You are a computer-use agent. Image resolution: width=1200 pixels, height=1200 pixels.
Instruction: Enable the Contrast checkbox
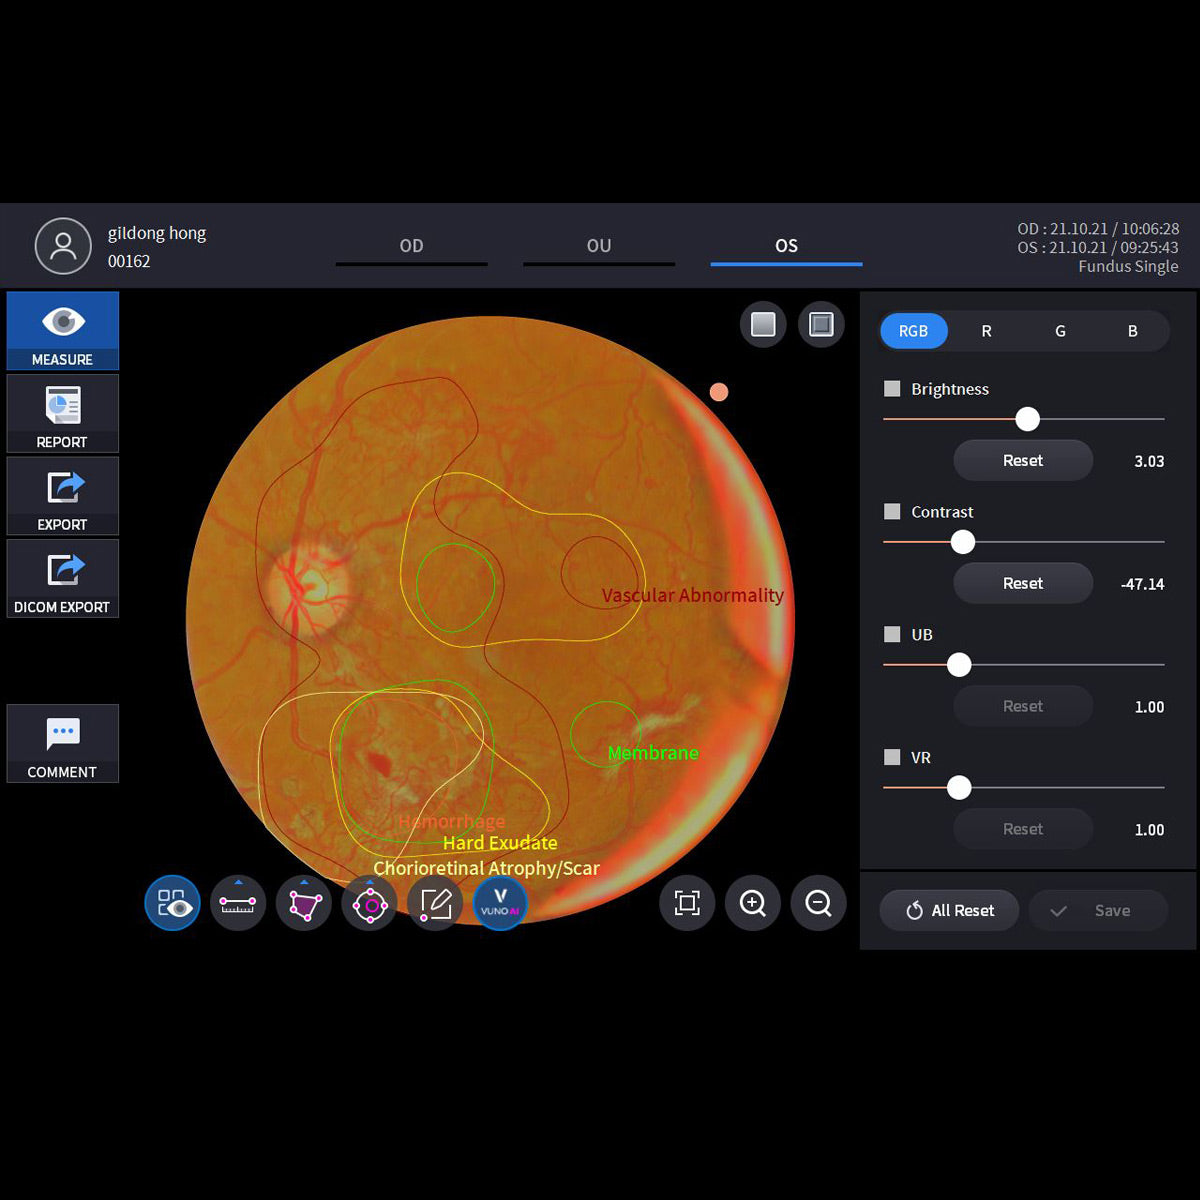click(x=891, y=511)
